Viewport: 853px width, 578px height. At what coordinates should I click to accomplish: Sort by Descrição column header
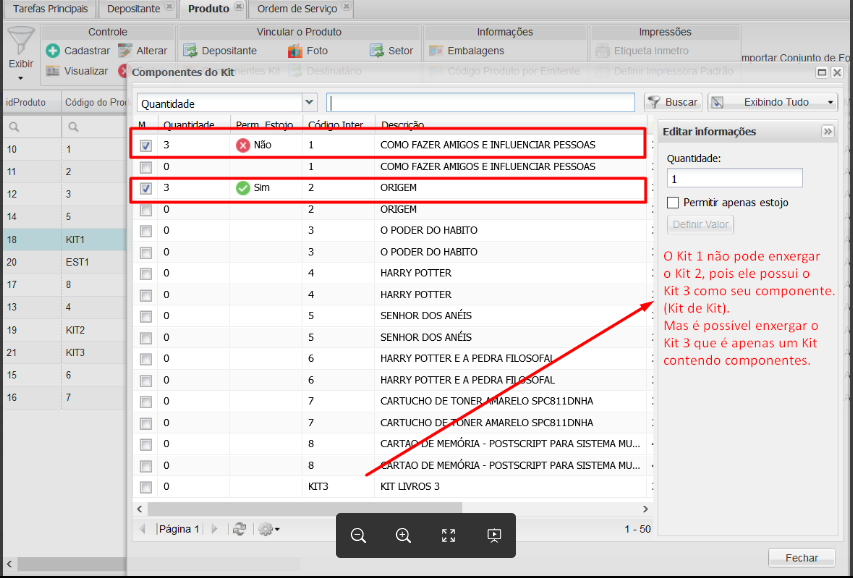[402, 125]
